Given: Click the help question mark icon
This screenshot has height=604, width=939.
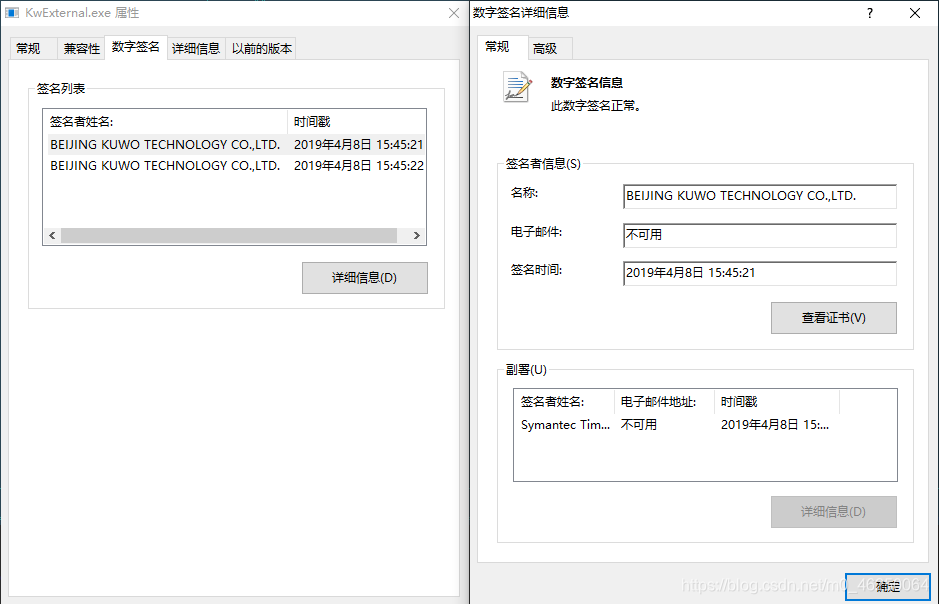Looking at the screenshot, I should tap(869, 13).
